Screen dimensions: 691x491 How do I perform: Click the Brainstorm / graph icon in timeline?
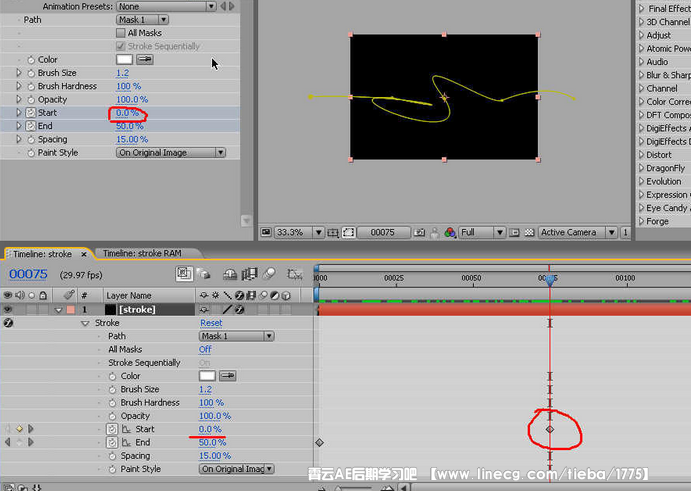(x=294, y=275)
